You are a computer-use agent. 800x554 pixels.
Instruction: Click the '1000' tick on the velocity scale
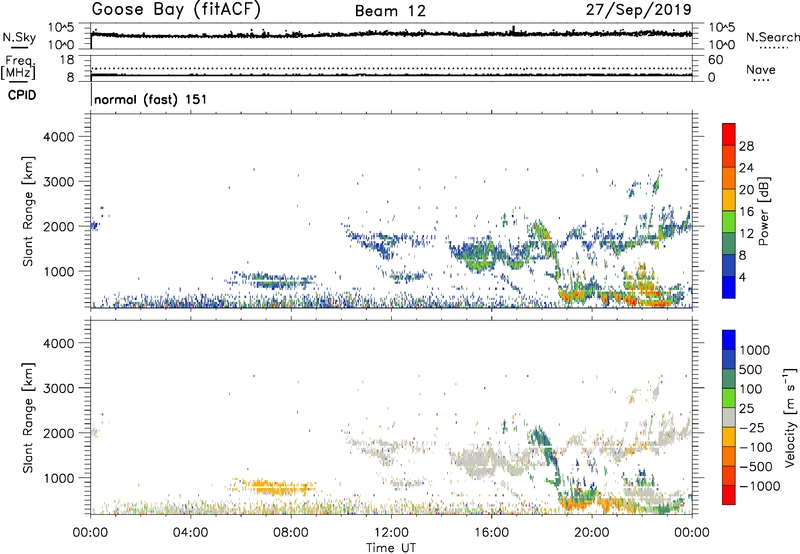coord(755,350)
